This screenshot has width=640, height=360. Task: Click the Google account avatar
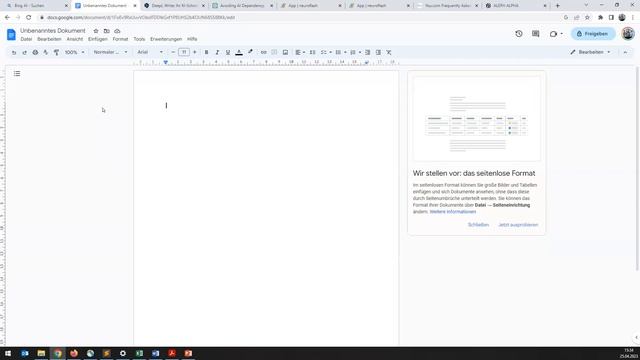628,33
